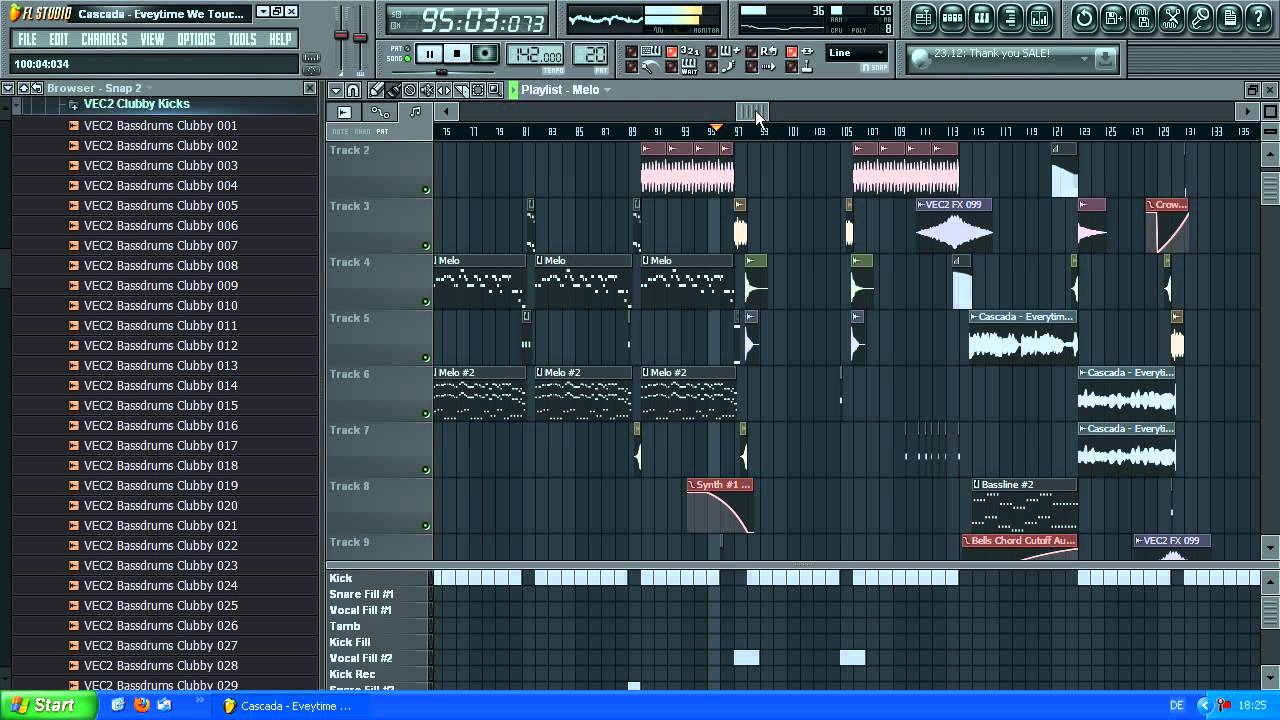Viewport: 1280px width, 720px height.
Task: Click the Windows Start button
Action: [x=49, y=705]
